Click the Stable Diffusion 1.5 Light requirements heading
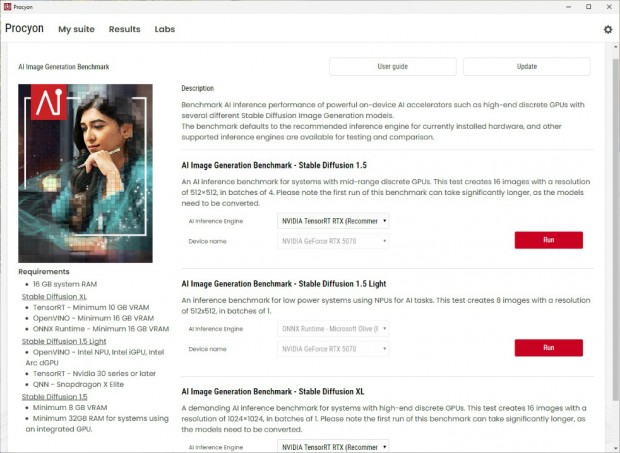This screenshot has height=453, width=620. [x=64, y=341]
